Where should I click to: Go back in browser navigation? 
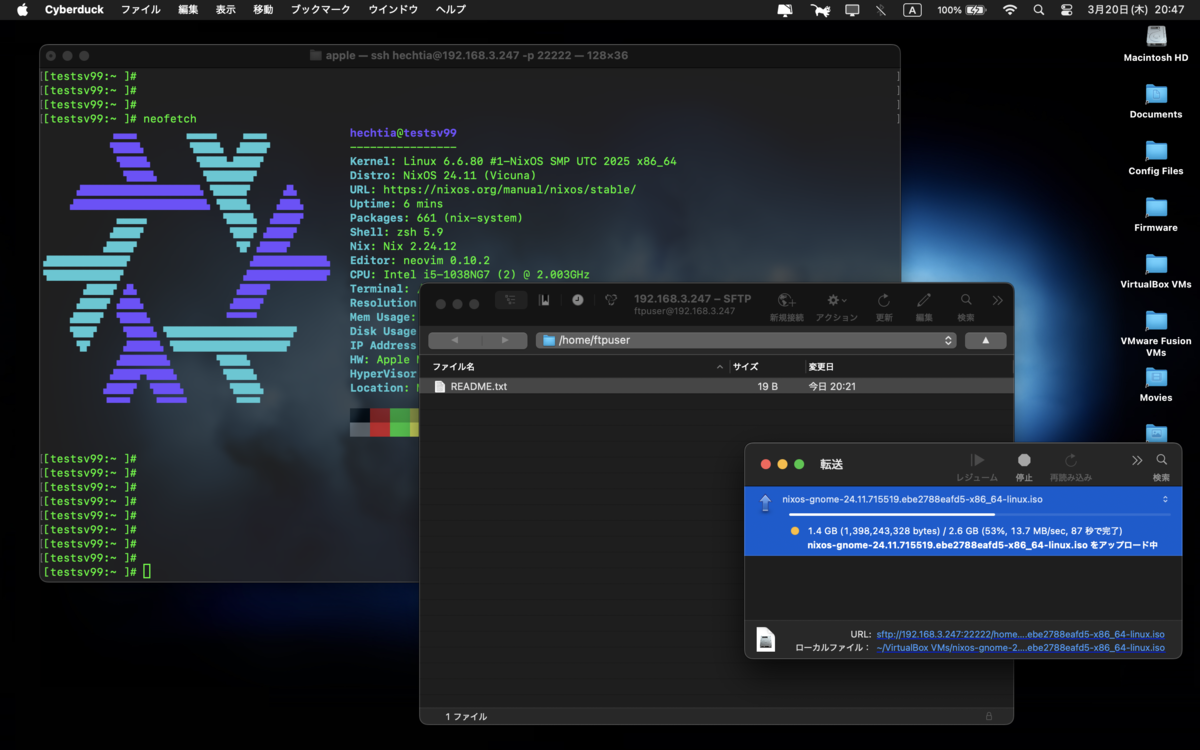click(454, 340)
